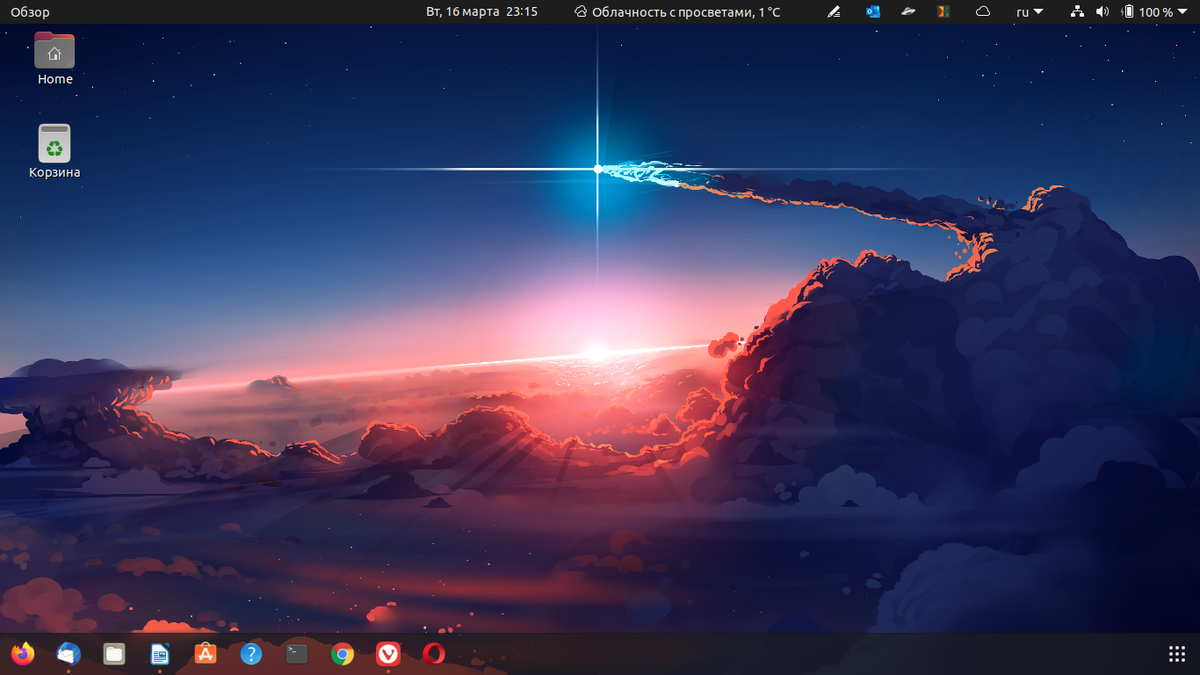
Task: Click the volume speaker icon
Action: pyautogui.click(x=1102, y=12)
